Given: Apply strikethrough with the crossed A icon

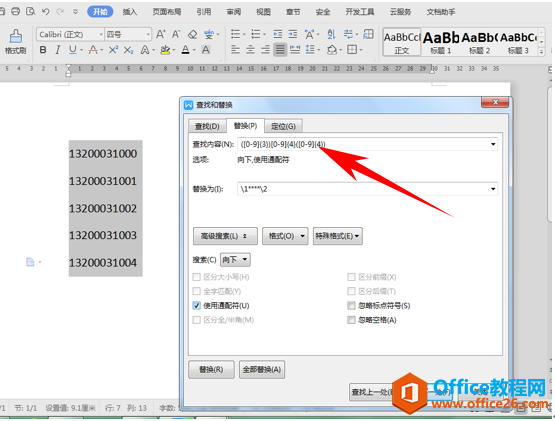Looking at the screenshot, I should pos(93,50).
